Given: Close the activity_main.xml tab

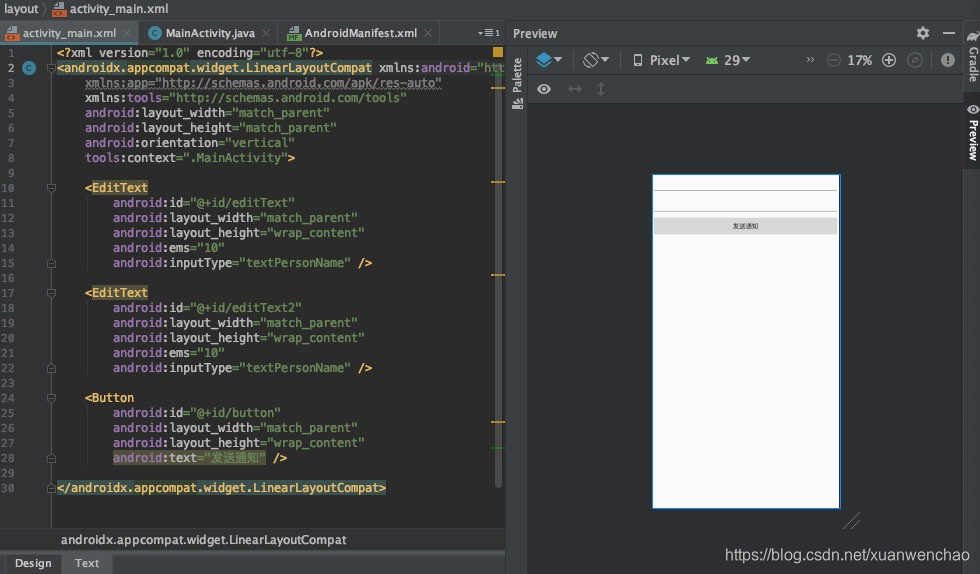Looking at the screenshot, I should [127, 33].
